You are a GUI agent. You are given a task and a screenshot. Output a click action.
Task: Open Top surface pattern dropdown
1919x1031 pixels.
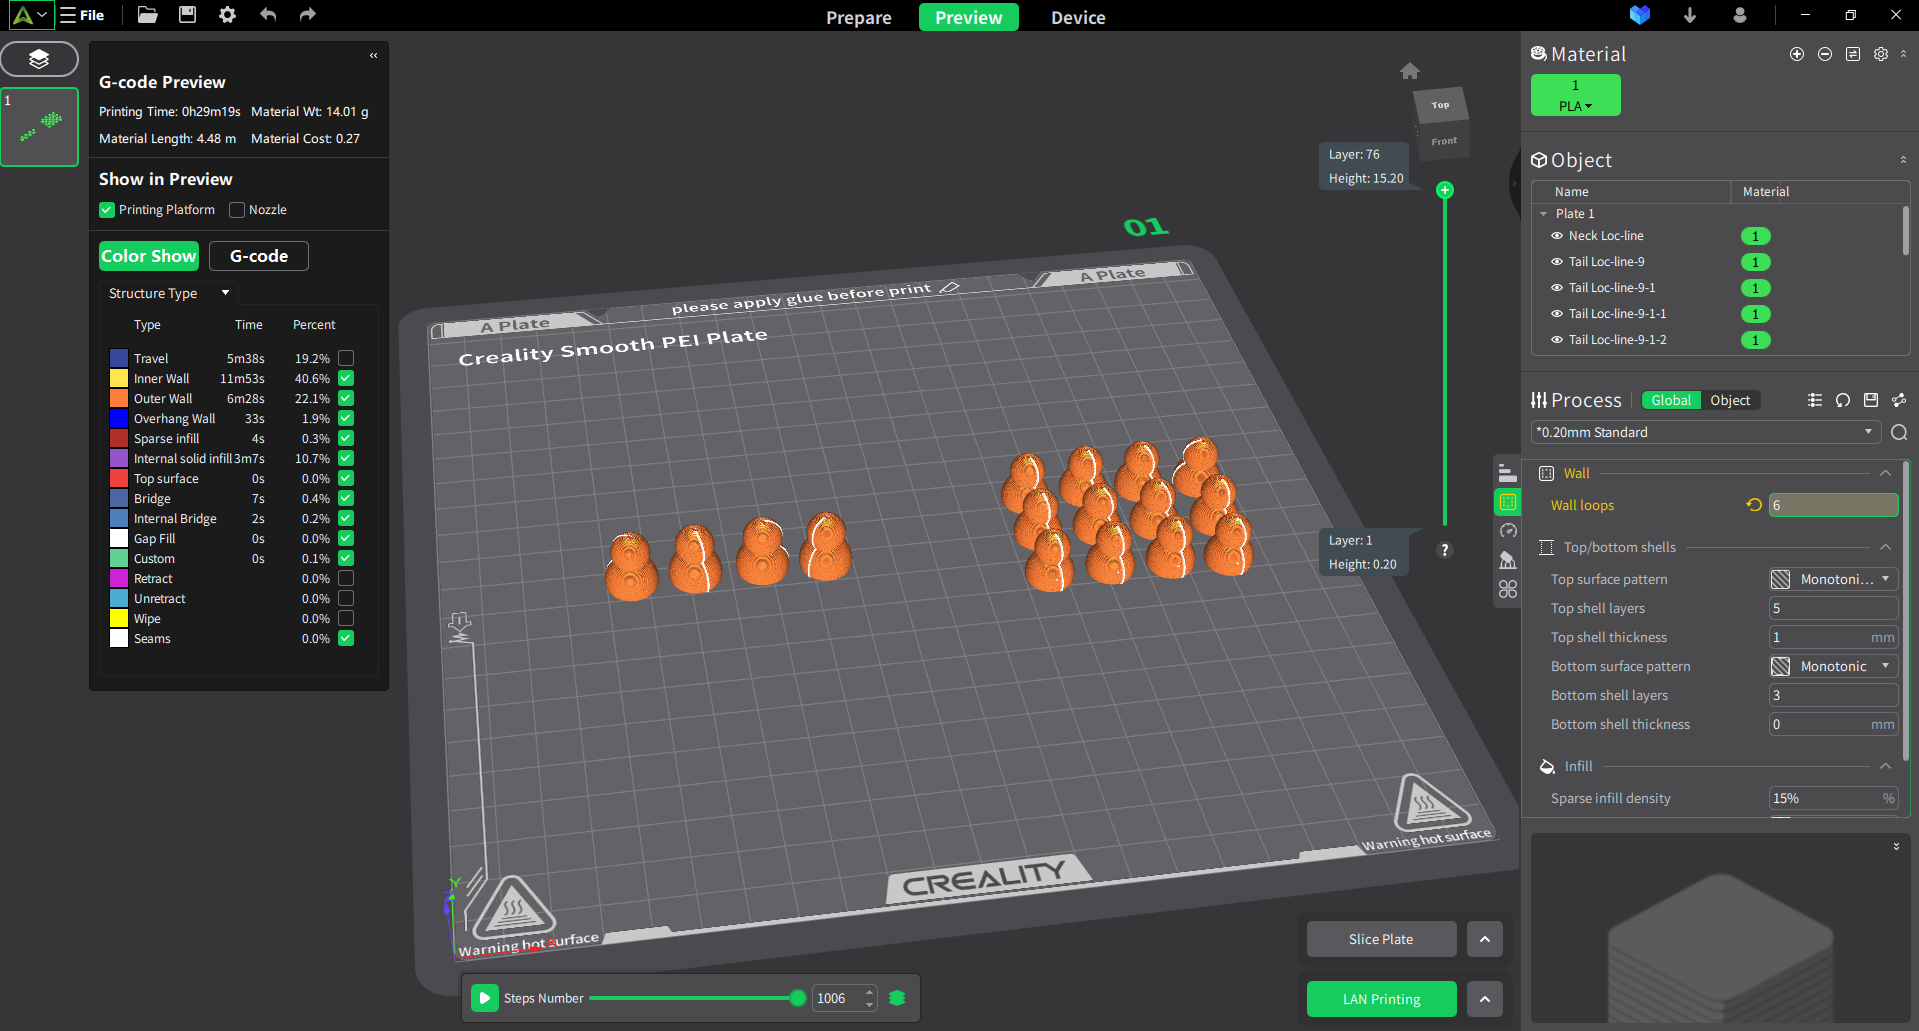coord(1833,579)
